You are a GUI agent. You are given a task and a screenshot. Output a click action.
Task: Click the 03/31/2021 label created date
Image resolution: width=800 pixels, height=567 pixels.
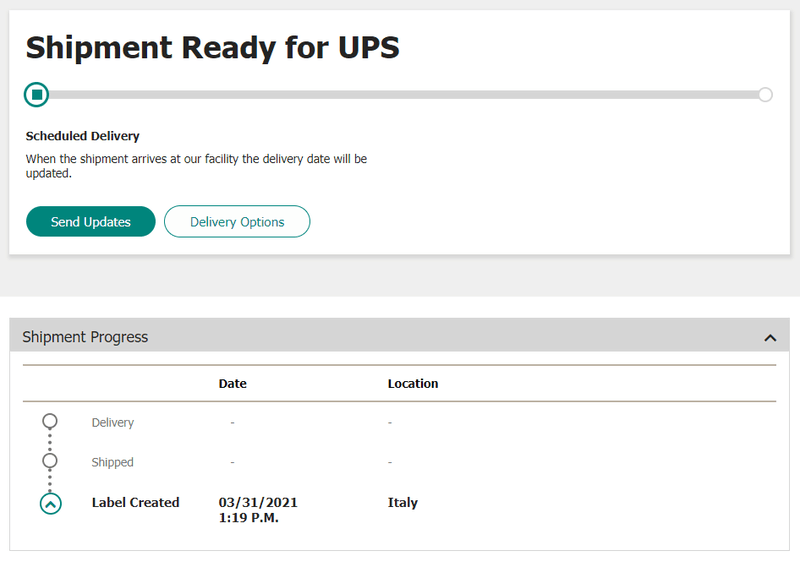click(x=258, y=502)
